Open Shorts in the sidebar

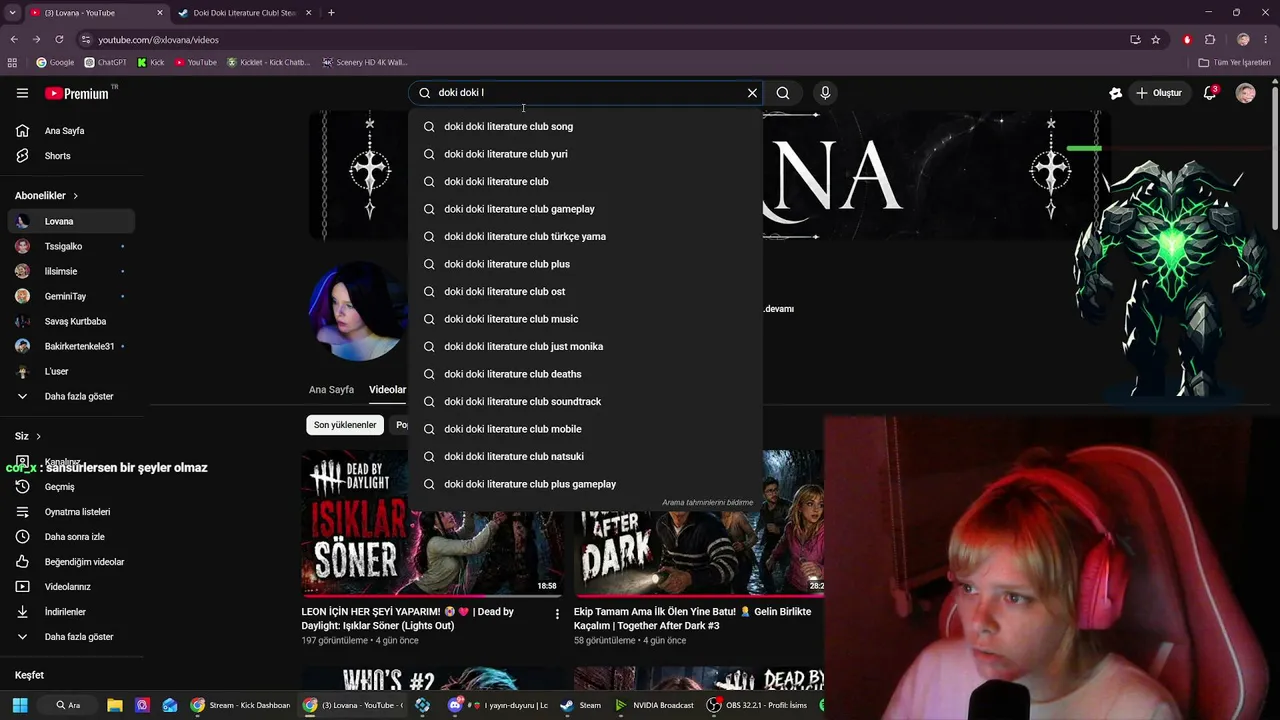click(x=71, y=156)
